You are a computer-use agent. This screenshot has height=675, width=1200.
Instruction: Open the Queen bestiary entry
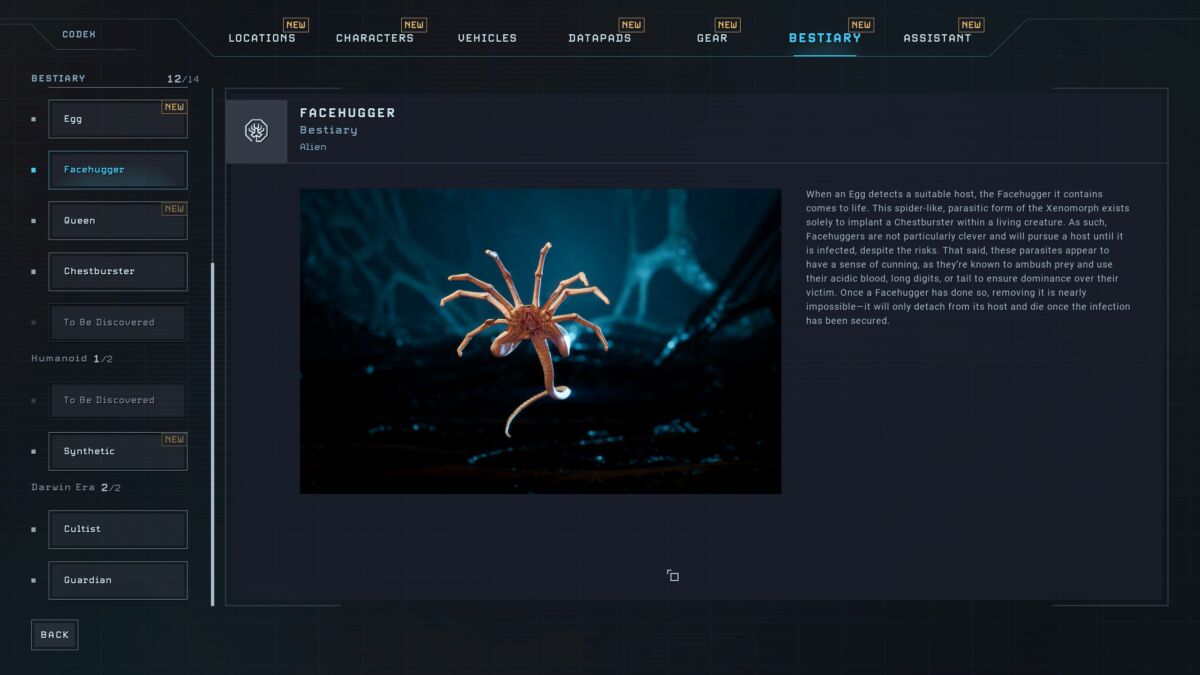(118, 221)
